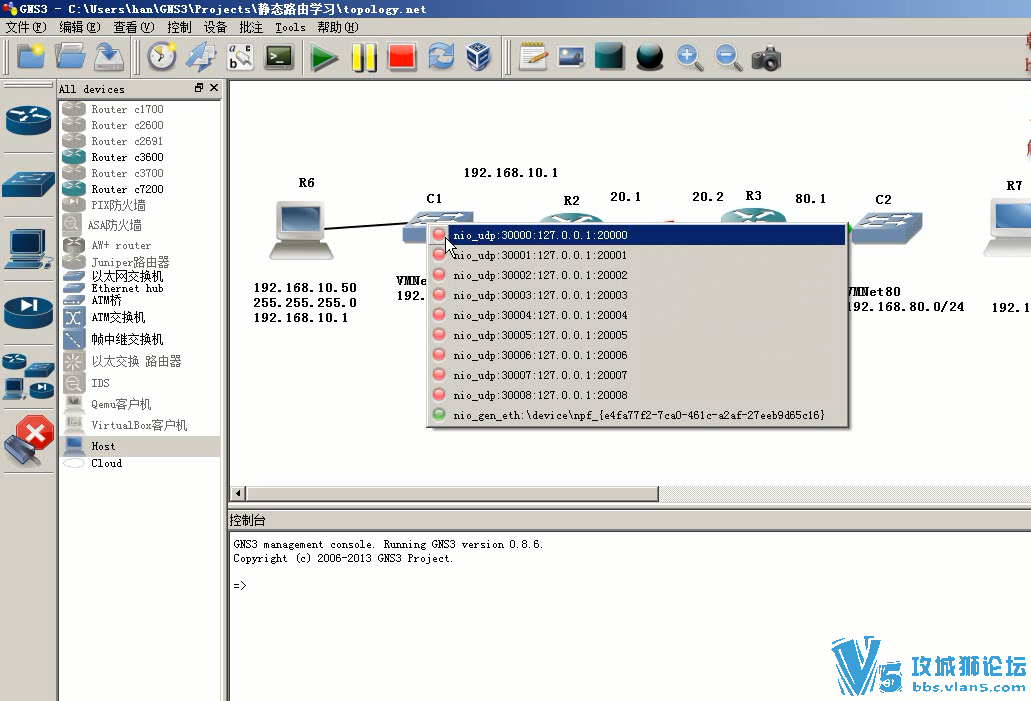This screenshot has height=701, width=1031.
Task: Open the 编辑 menu
Action: tap(80, 27)
